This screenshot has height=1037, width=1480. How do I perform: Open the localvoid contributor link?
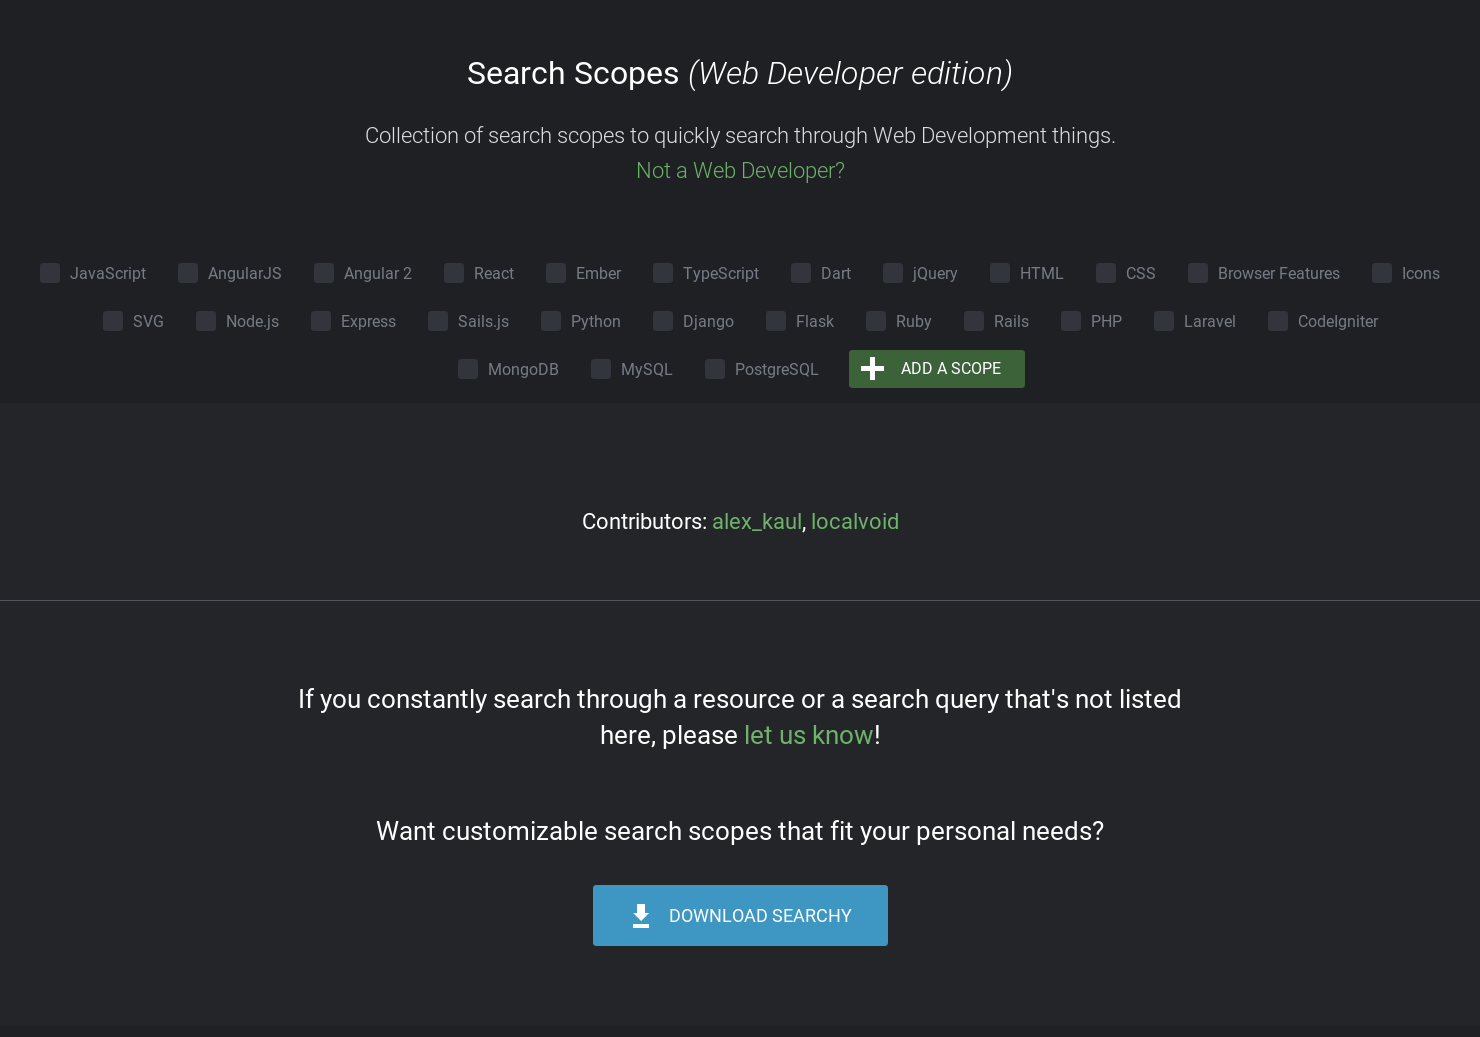pos(855,522)
